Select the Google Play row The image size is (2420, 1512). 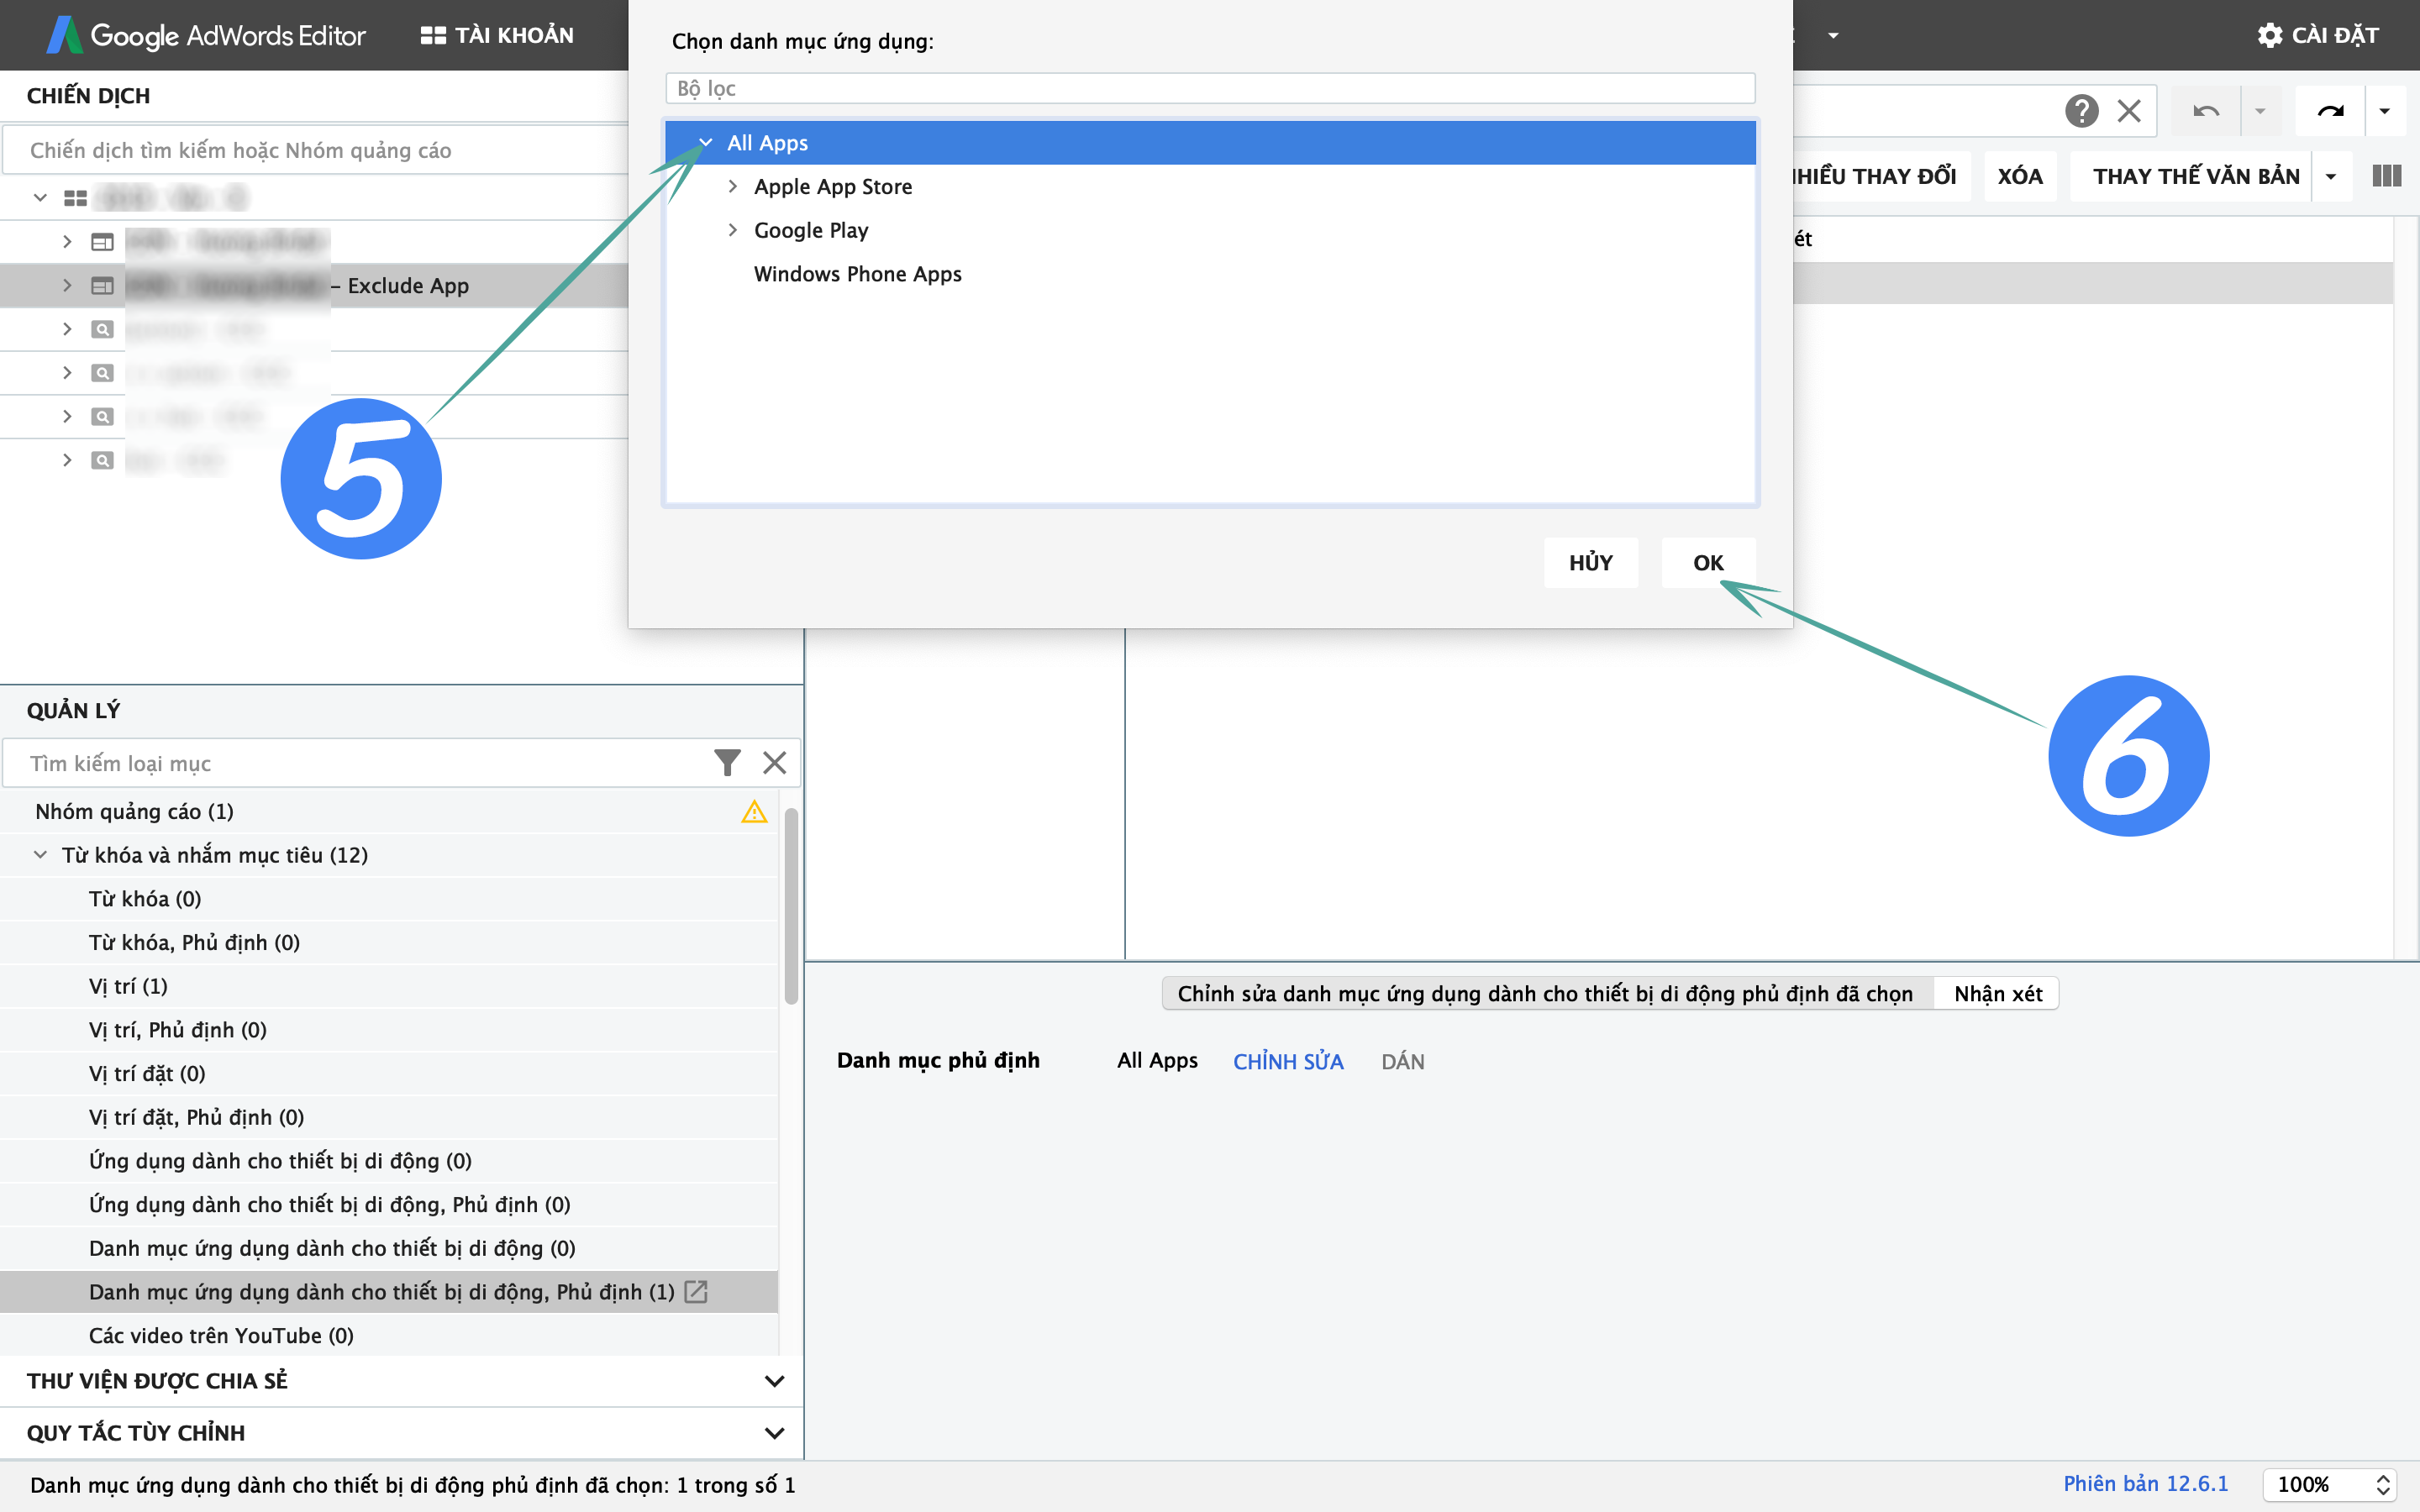pyautogui.click(x=1210, y=230)
